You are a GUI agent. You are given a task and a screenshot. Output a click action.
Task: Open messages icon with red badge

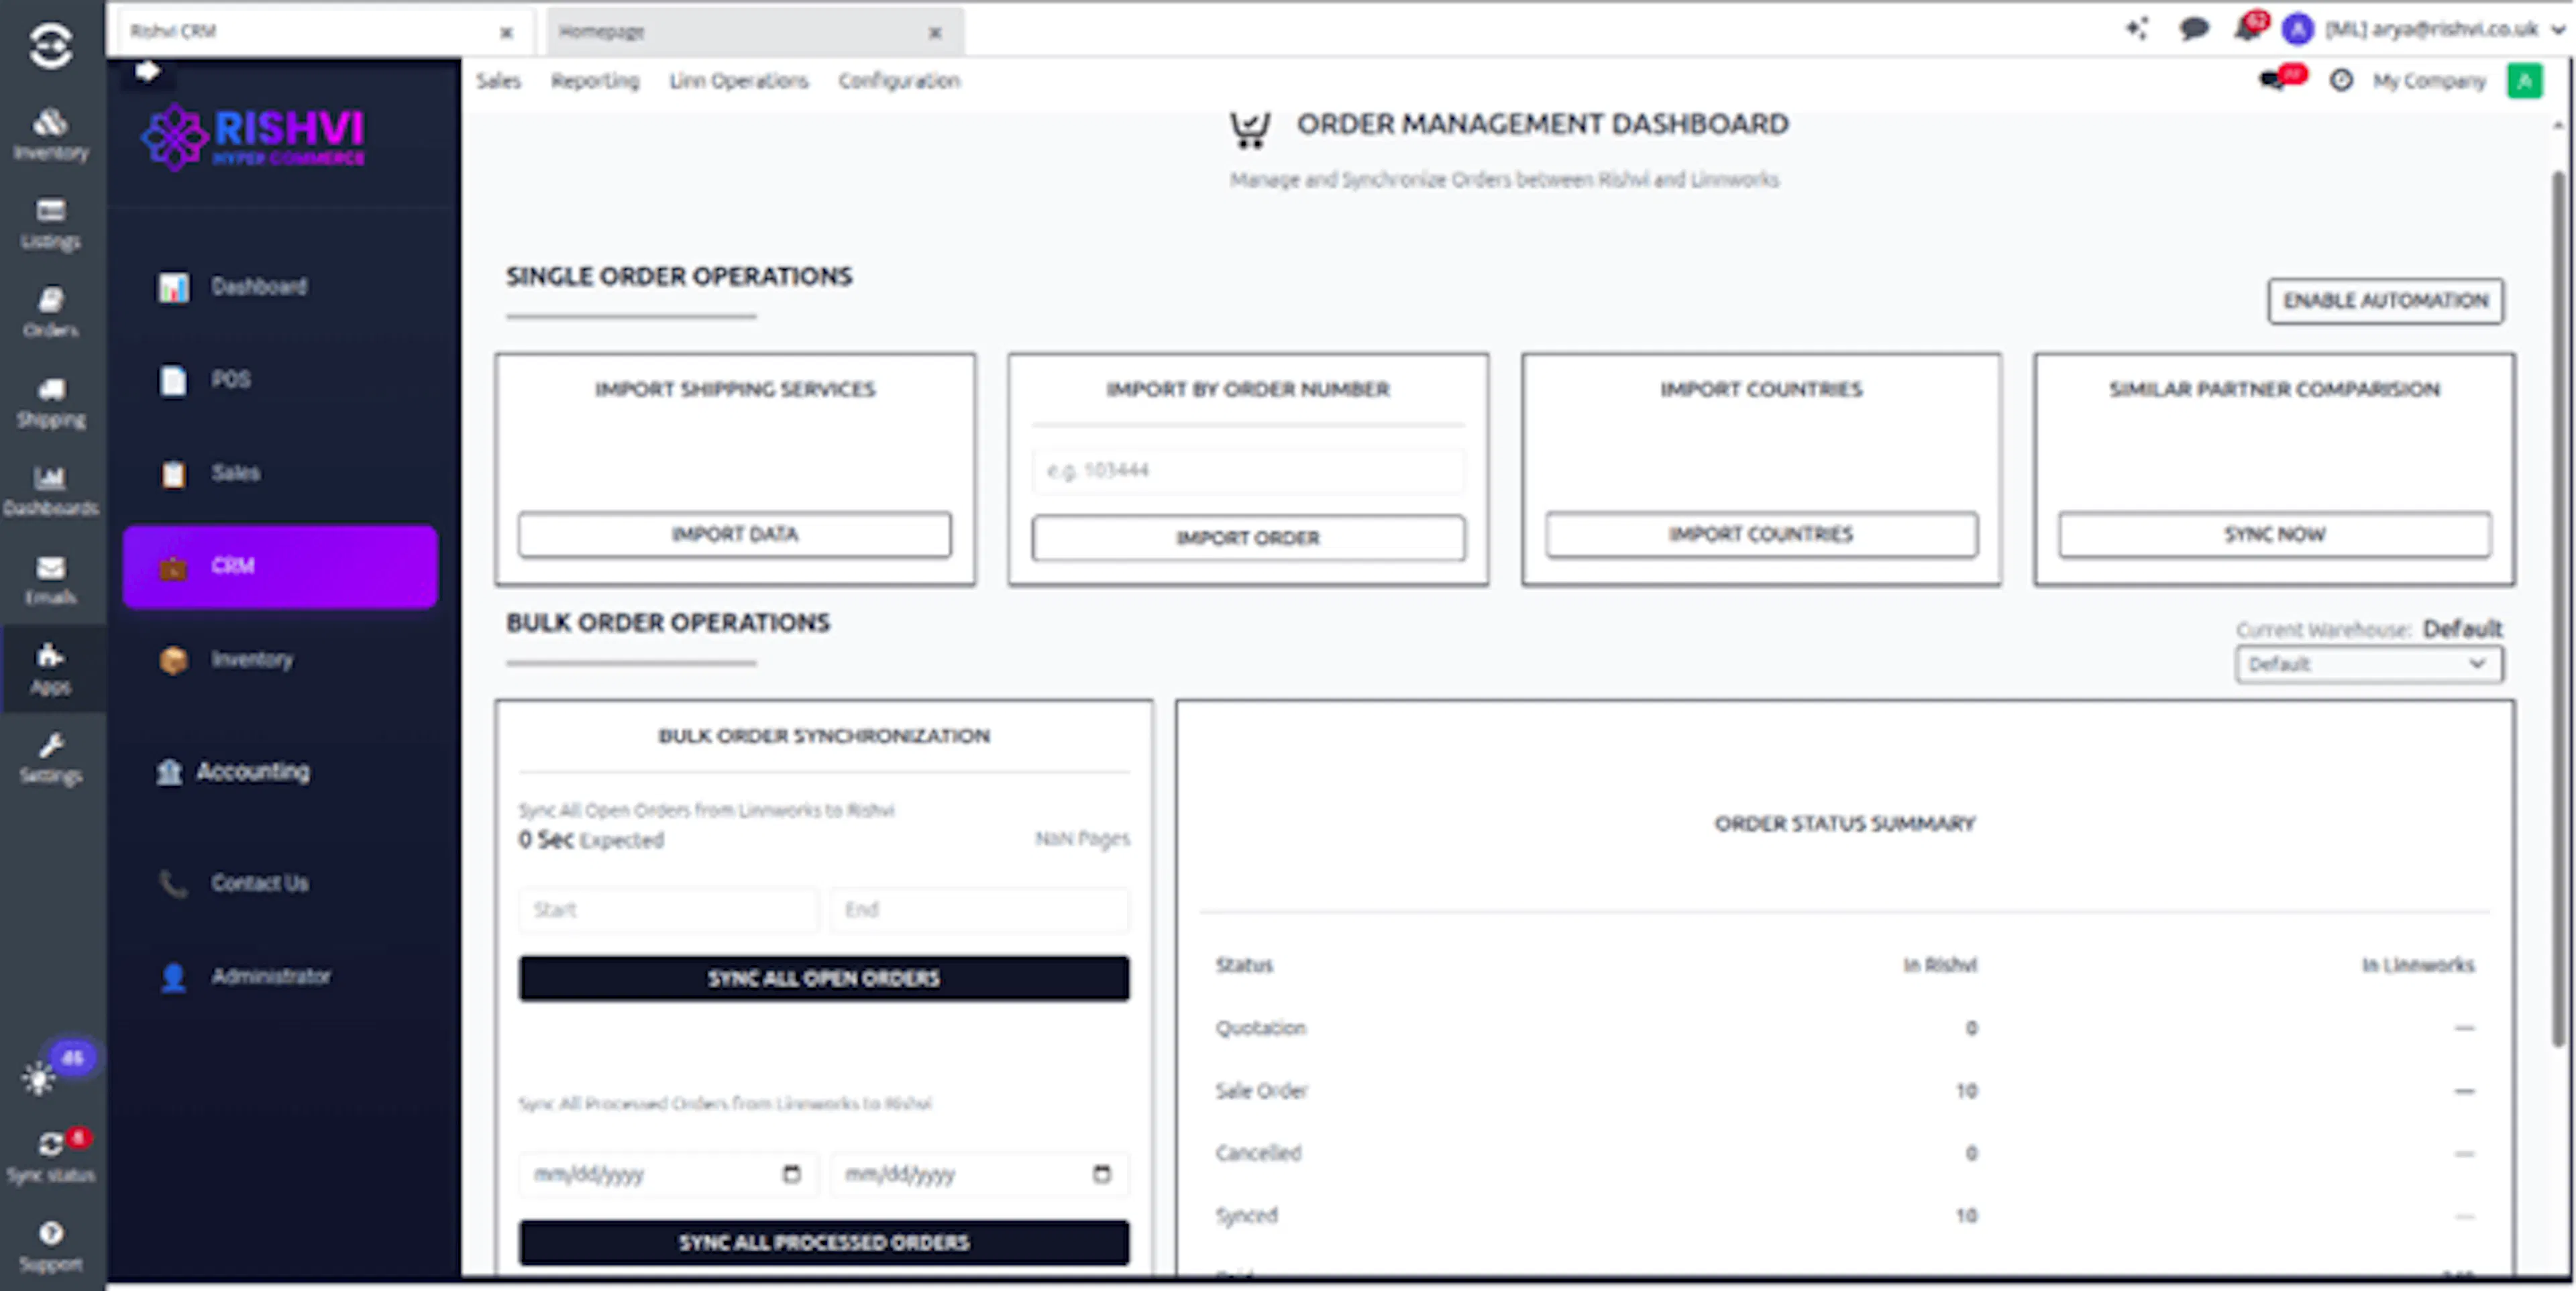[x=2275, y=80]
